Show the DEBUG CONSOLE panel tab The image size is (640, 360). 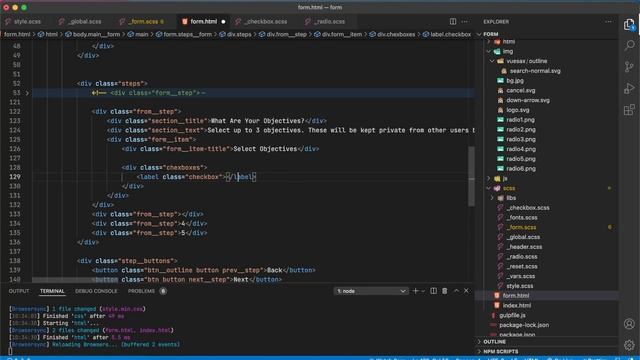click(x=96, y=291)
